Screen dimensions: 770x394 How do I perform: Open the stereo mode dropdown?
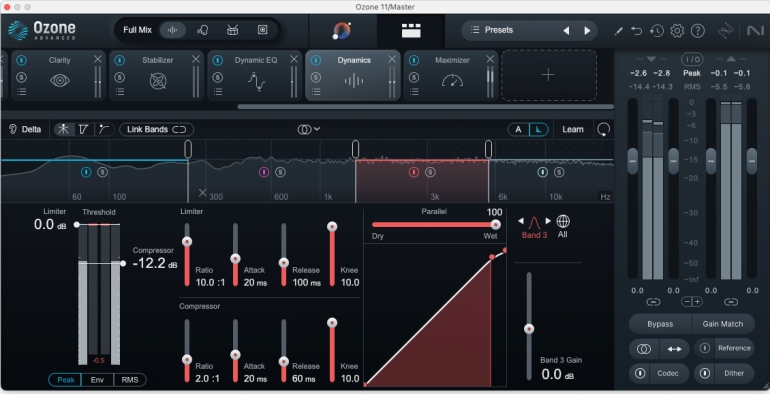308,129
